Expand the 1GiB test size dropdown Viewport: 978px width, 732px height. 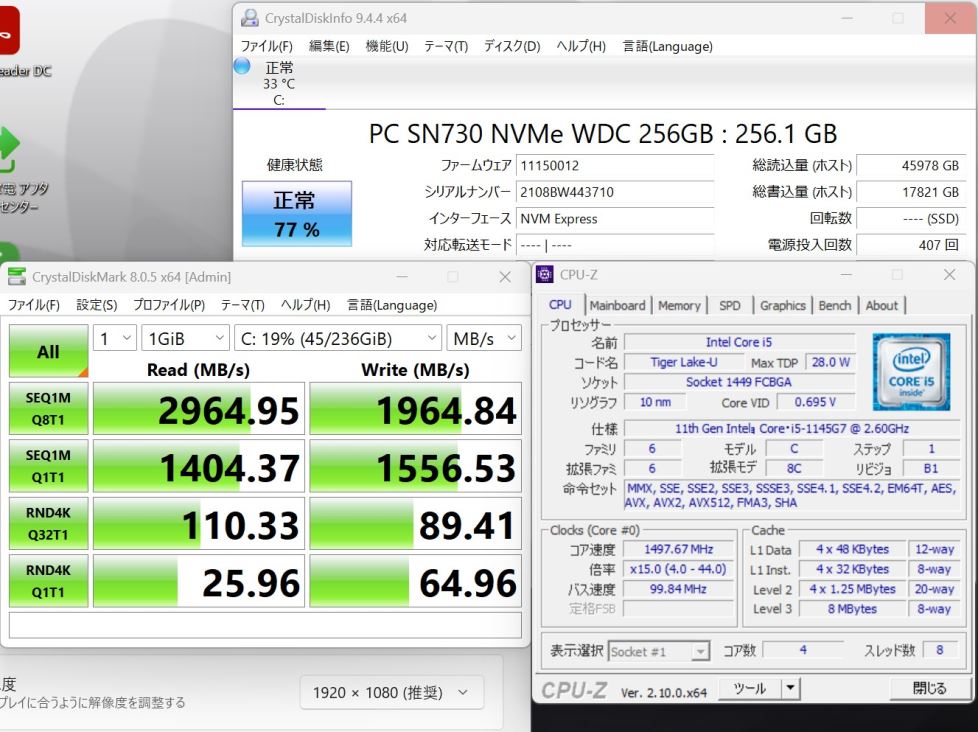click(x=185, y=339)
